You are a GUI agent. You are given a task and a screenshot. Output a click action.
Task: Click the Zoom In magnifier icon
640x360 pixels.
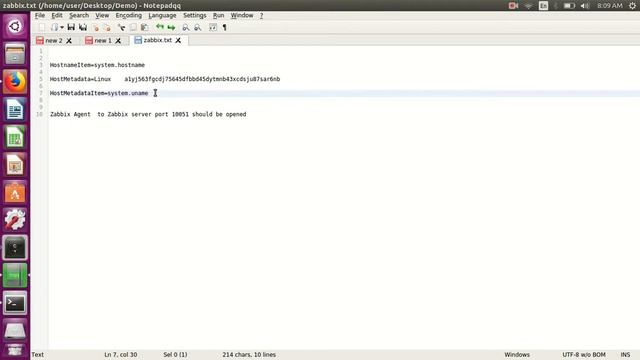click(x=186, y=27)
